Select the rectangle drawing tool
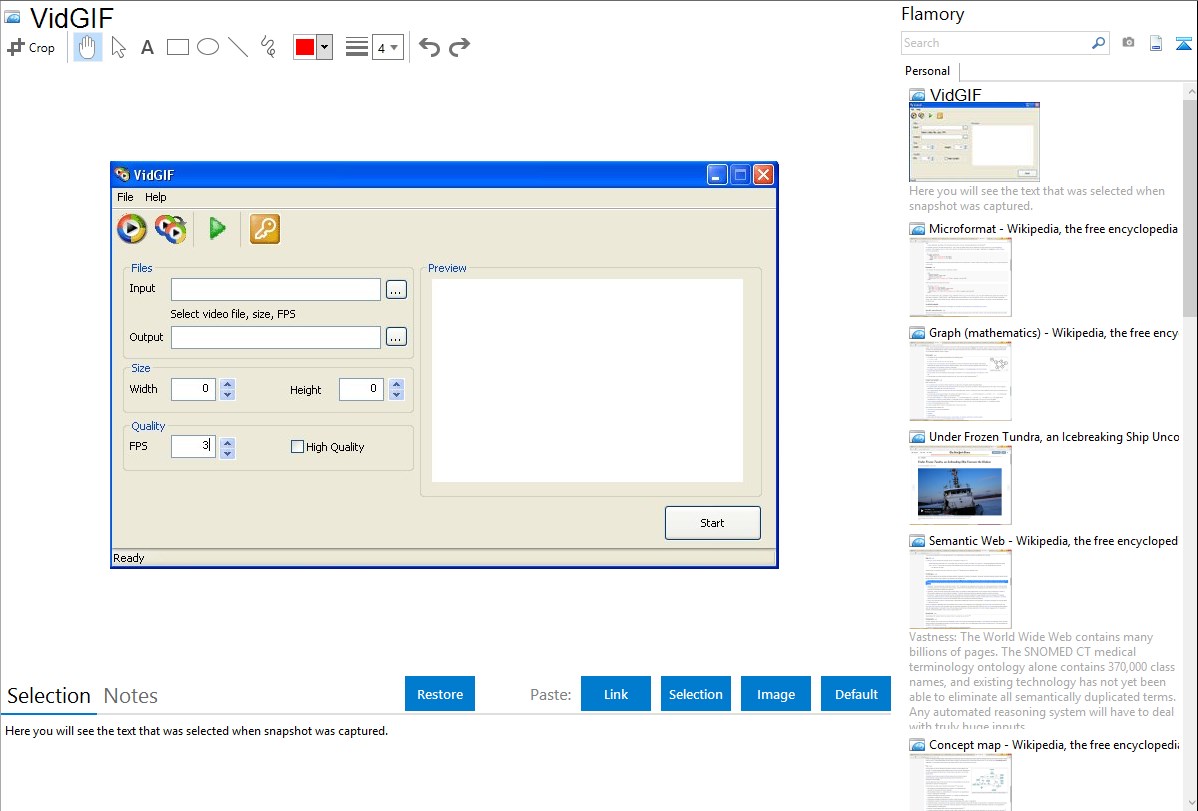 (177, 47)
